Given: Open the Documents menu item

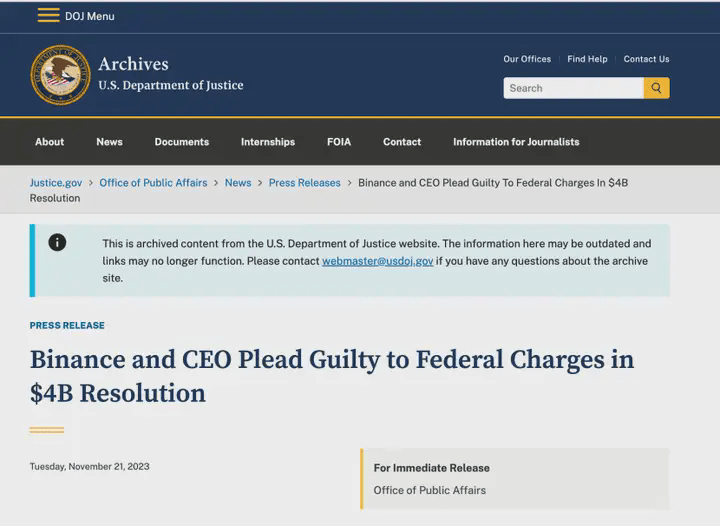Looking at the screenshot, I should 182,142.
